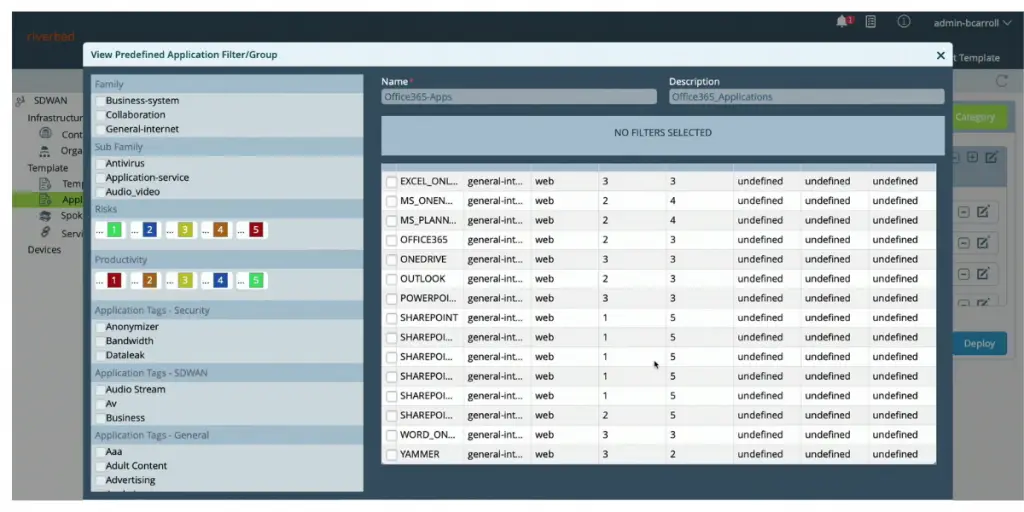Check the Av SDWAN tag checkbox

99,404
